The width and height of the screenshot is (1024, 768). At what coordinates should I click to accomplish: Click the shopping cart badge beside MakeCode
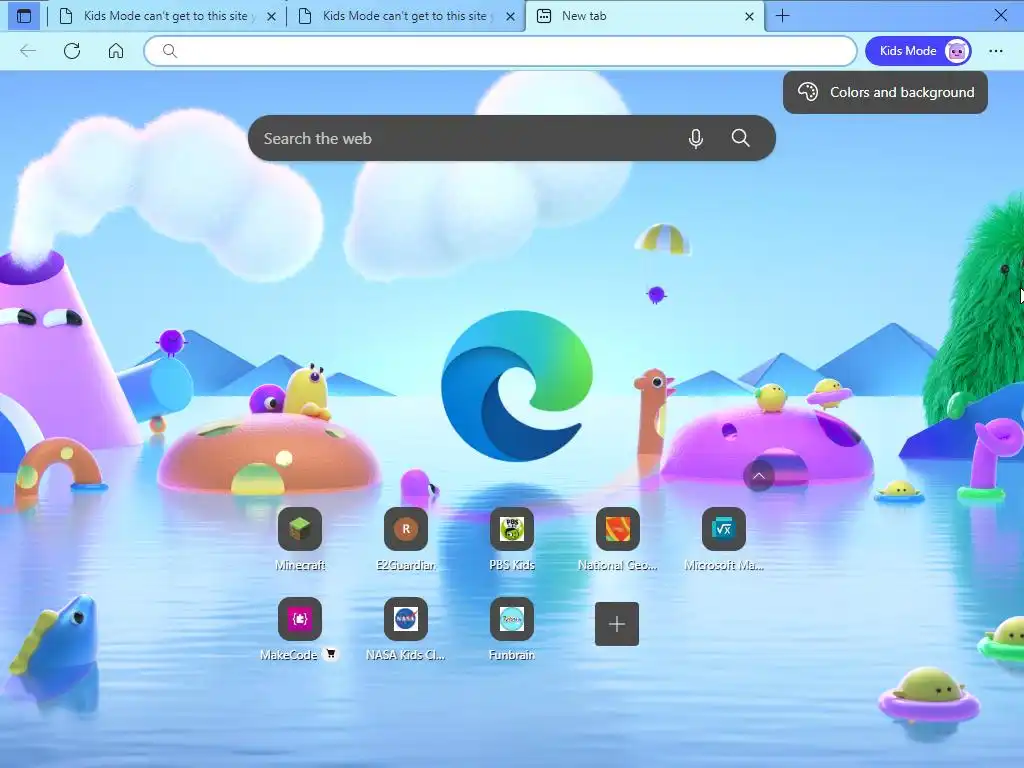coord(331,654)
